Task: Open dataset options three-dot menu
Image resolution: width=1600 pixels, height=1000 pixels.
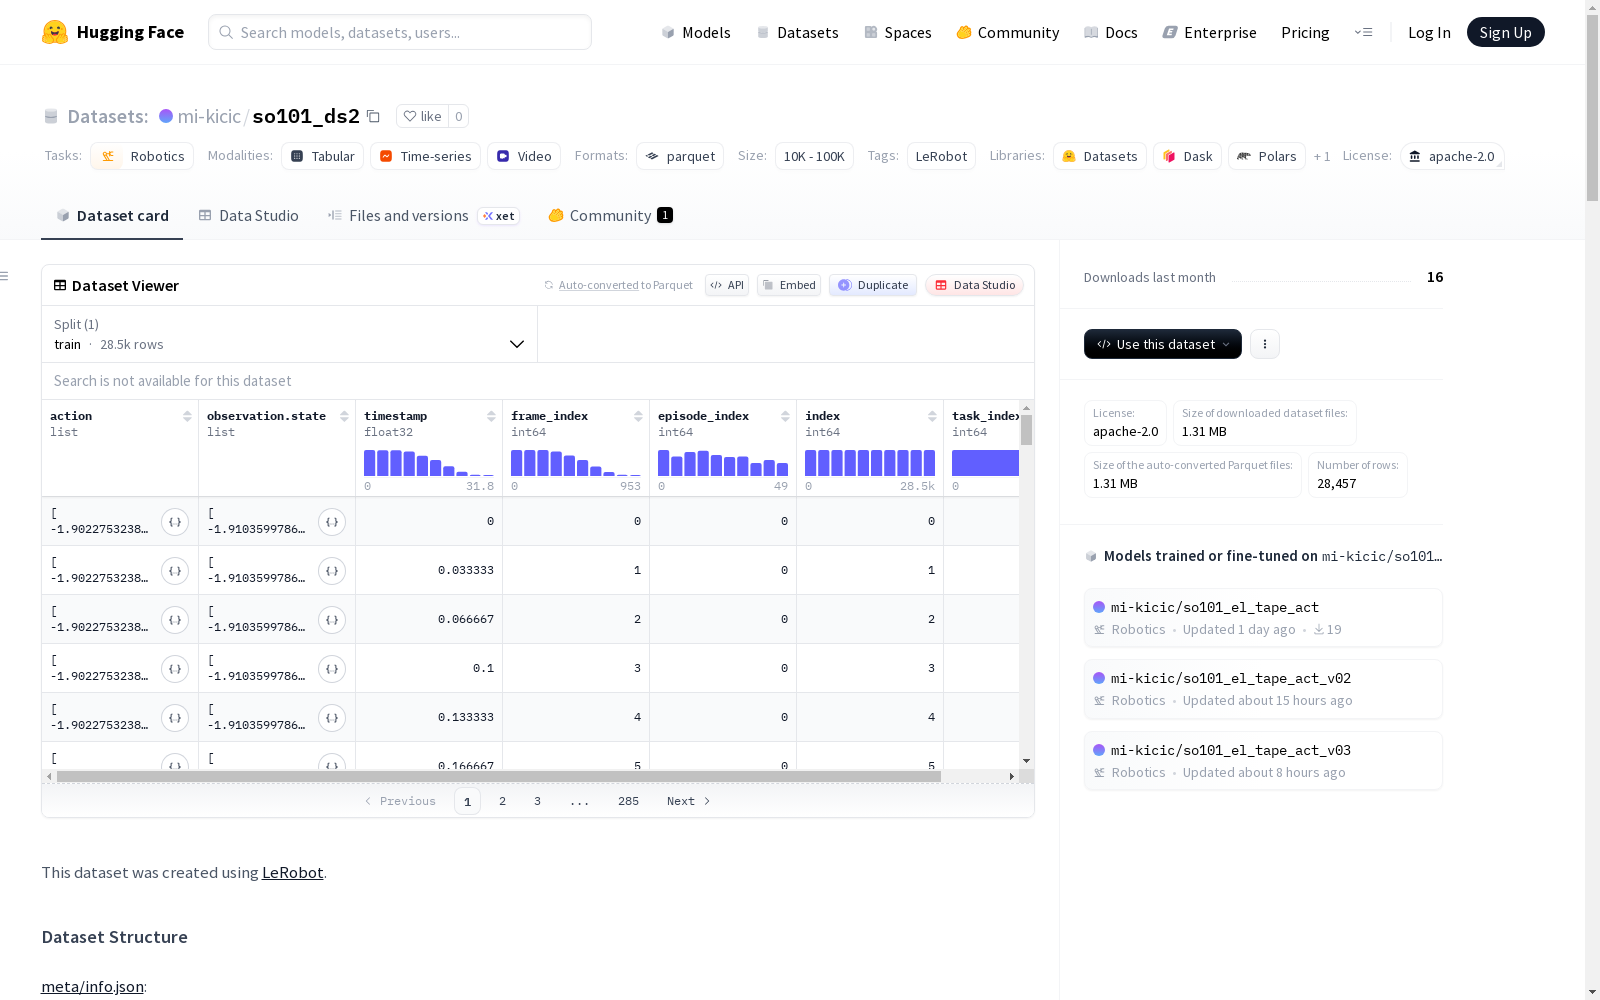Action: click(1265, 344)
